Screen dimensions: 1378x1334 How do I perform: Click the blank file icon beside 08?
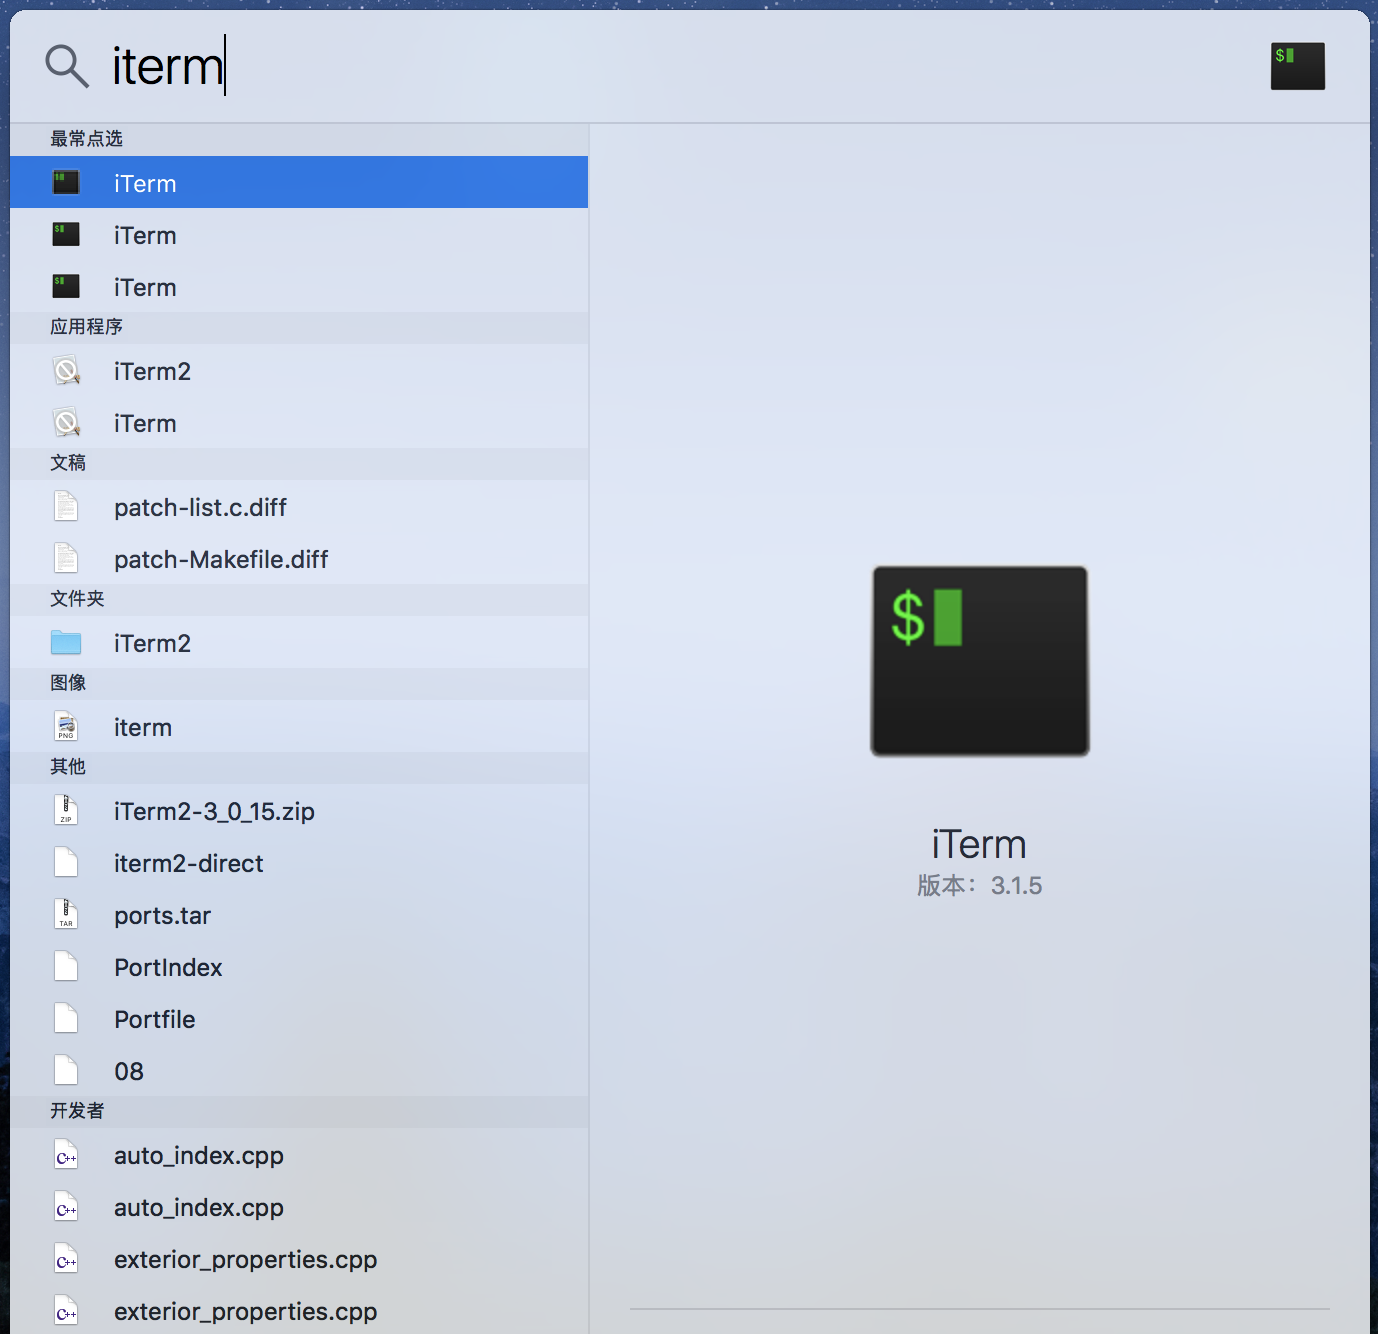coord(66,1071)
